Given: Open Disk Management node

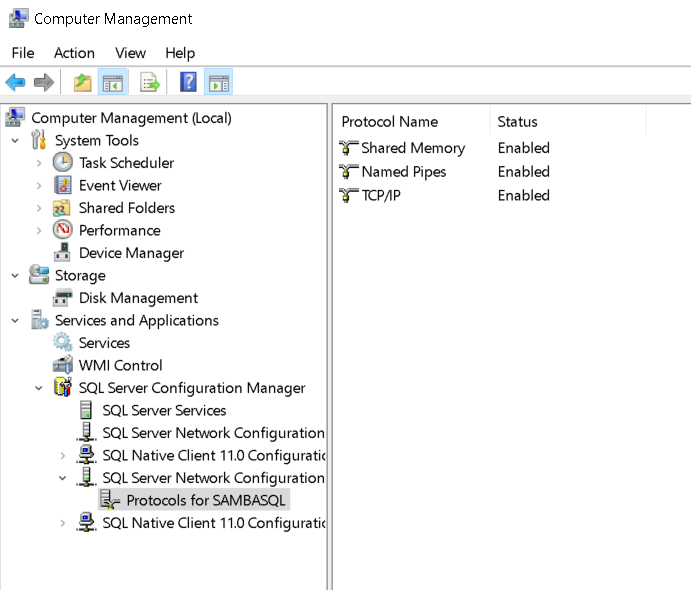Looking at the screenshot, I should point(138,298).
